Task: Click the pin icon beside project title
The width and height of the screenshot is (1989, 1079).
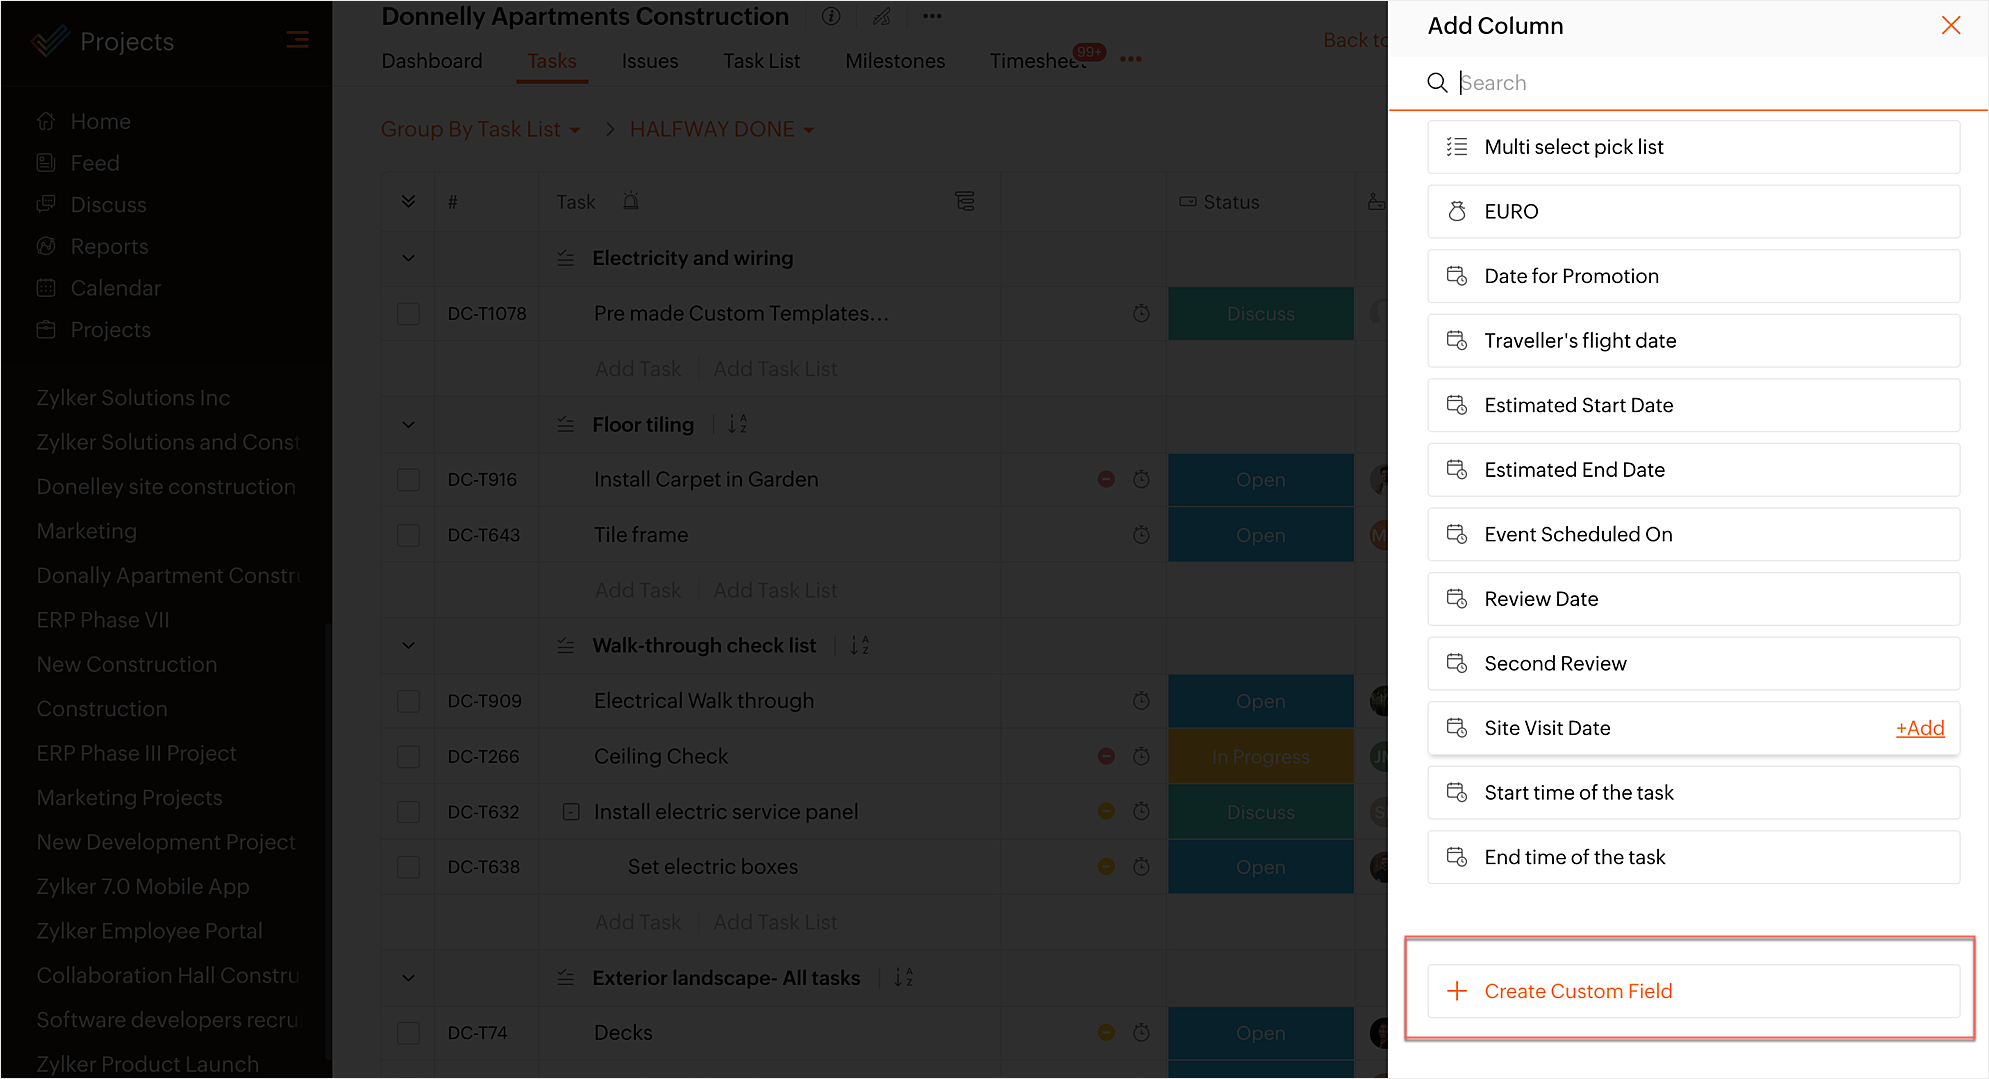Action: (881, 16)
